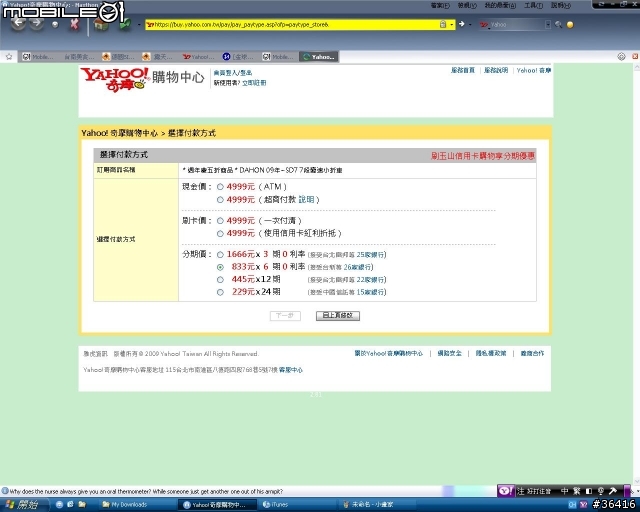Click the yellow ball icon beside search
The width and height of the screenshot is (640, 512).
(x=570, y=25)
